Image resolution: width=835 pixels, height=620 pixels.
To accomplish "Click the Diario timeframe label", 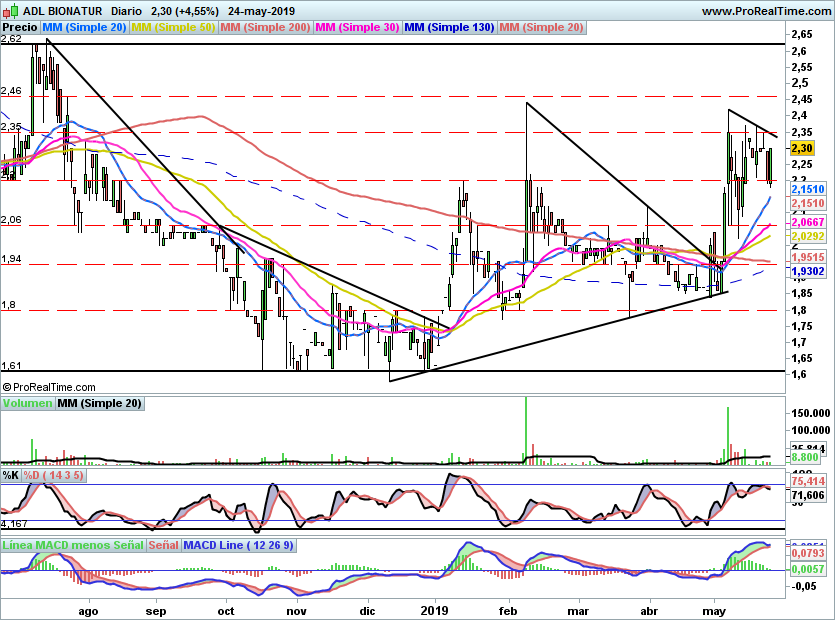I will (127, 11).
